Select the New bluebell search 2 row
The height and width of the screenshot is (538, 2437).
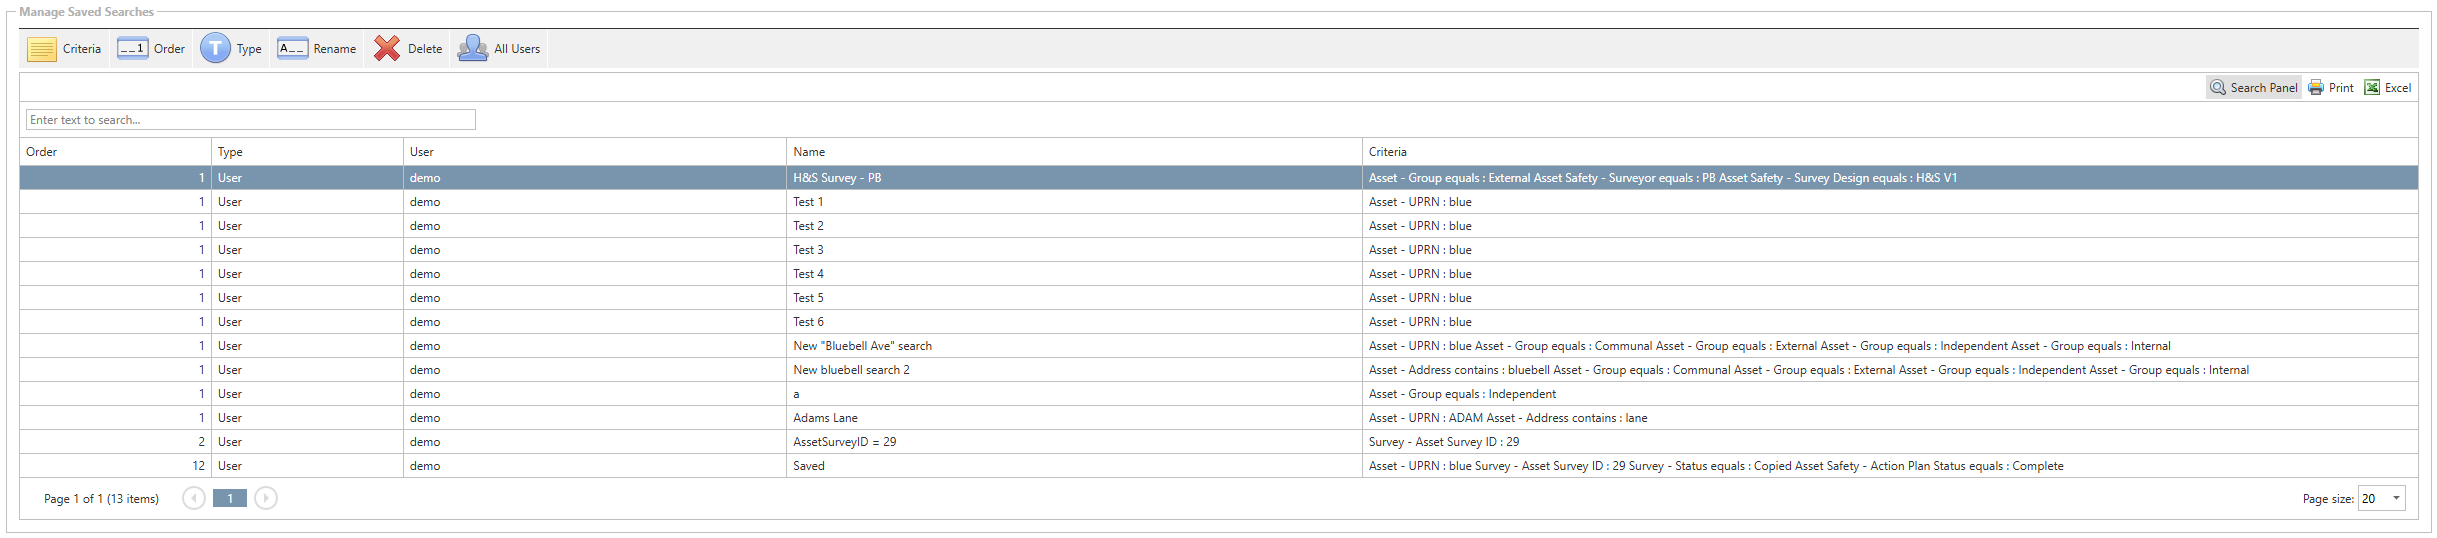[x=851, y=370]
